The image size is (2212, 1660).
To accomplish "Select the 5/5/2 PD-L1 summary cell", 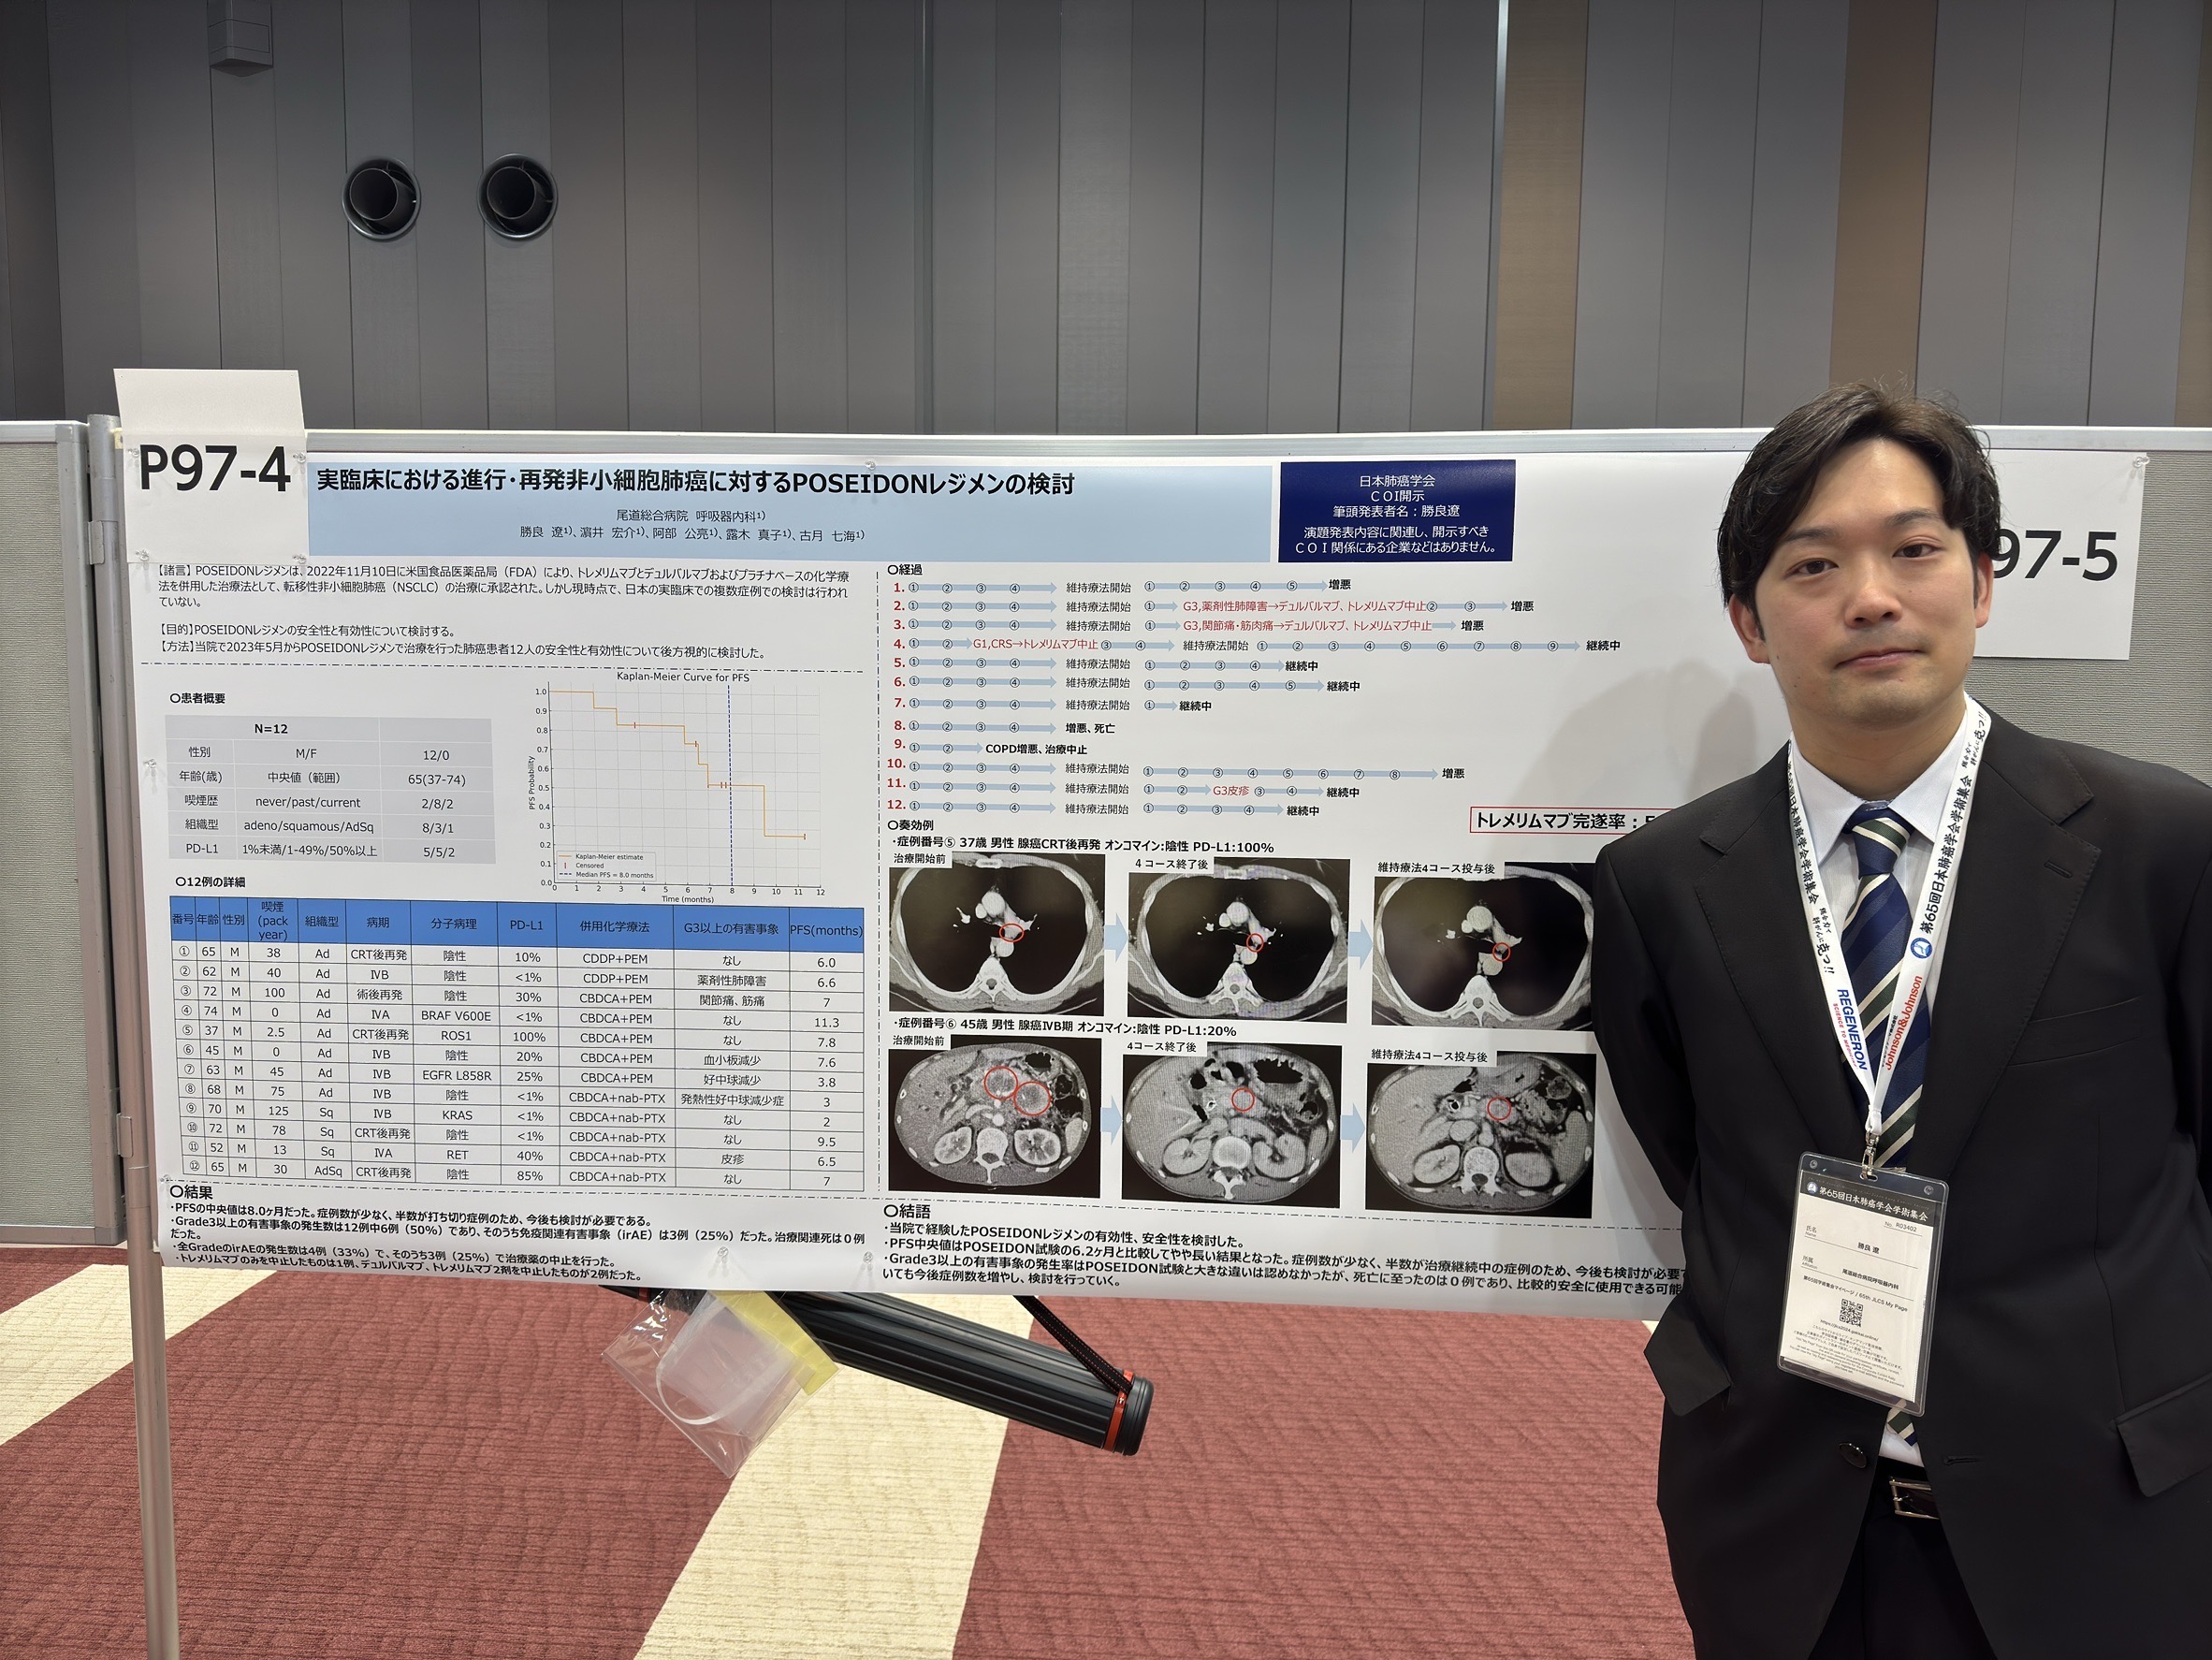I will coord(436,851).
